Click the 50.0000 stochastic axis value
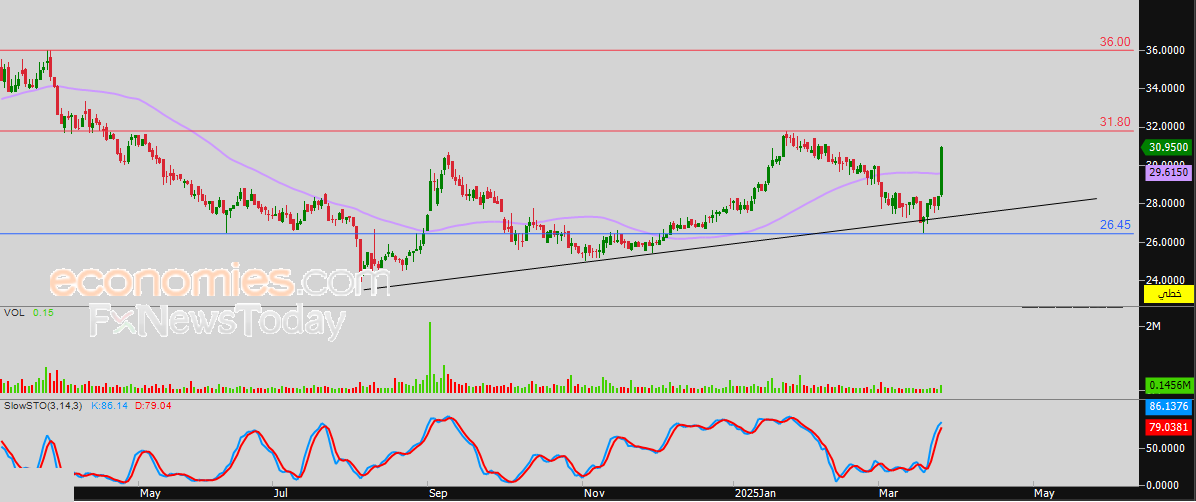This screenshot has width=1196, height=502. (x=1167, y=450)
